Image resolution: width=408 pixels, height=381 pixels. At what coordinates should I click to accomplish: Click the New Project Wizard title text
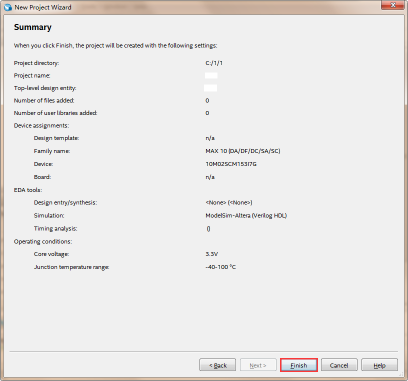coord(43,7)
